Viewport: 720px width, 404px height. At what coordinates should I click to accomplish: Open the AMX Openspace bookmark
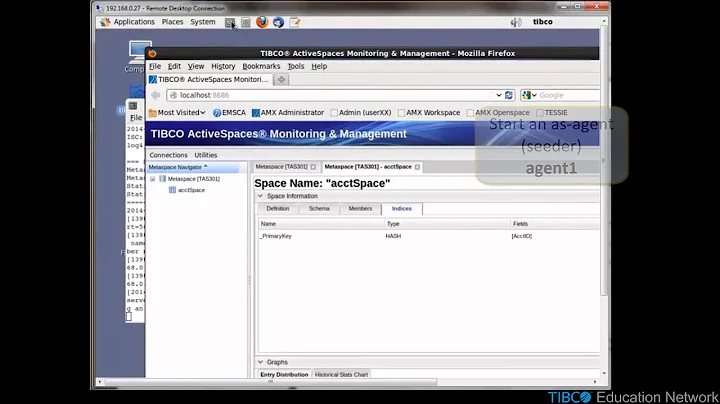coord(498,112)
